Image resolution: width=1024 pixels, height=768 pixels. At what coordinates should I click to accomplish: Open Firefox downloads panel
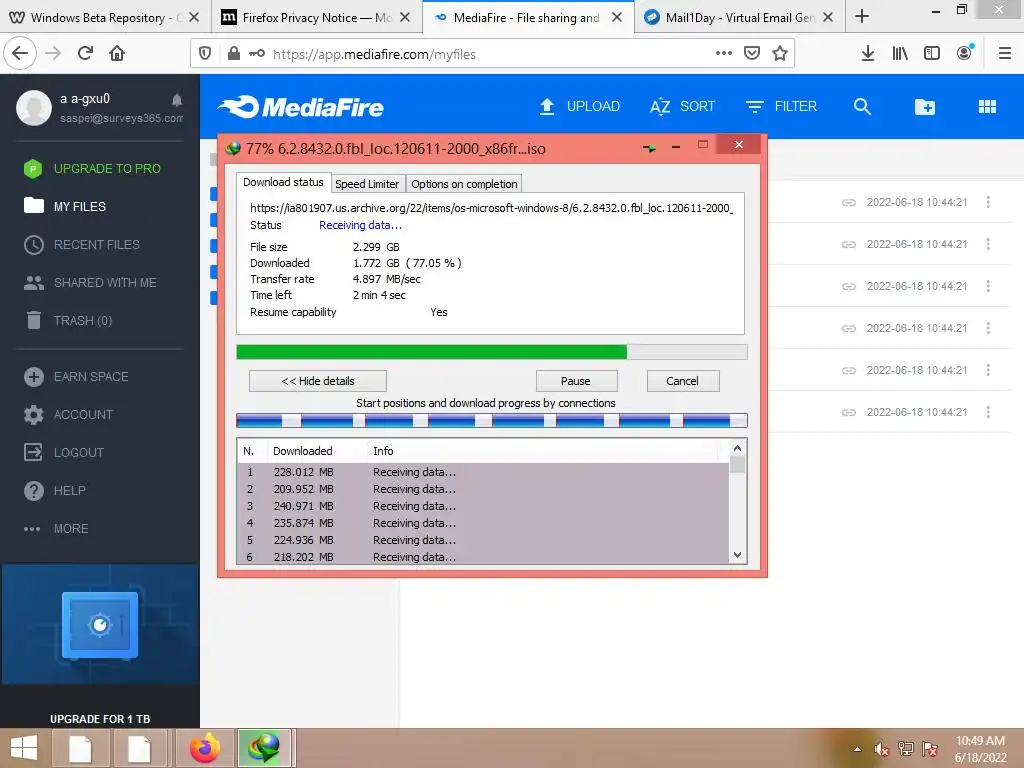pyautogui.click(x=867, y=53)
